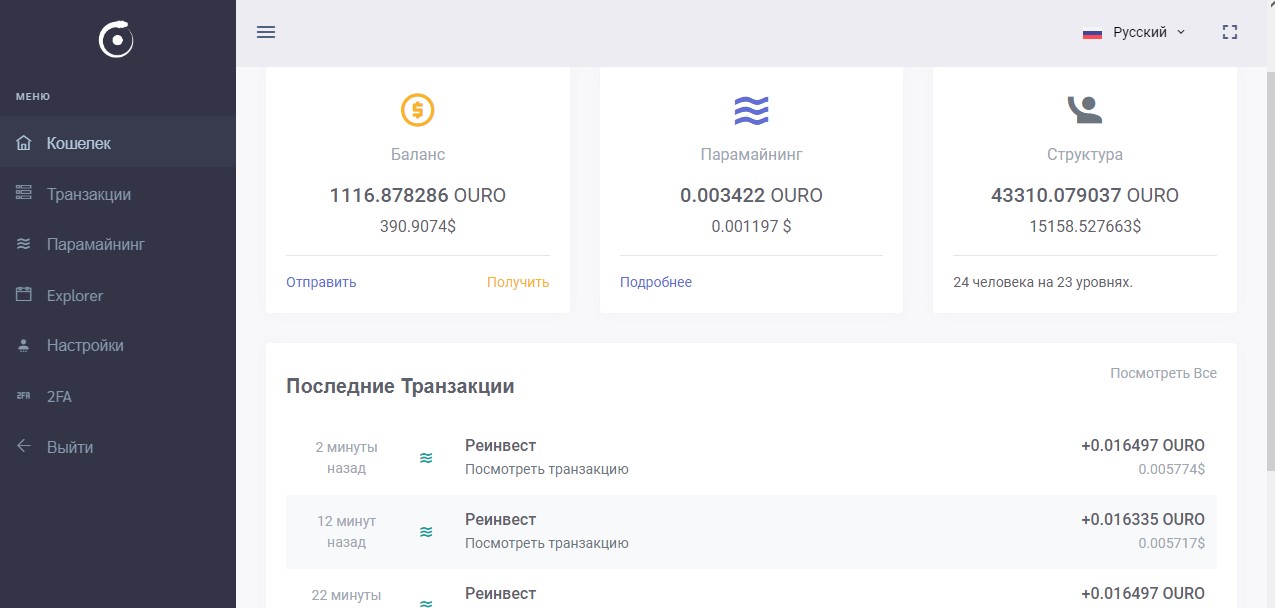Click the Структура card title
Viewport: 1275px width, 608px height.
(x=1085, y=155)
